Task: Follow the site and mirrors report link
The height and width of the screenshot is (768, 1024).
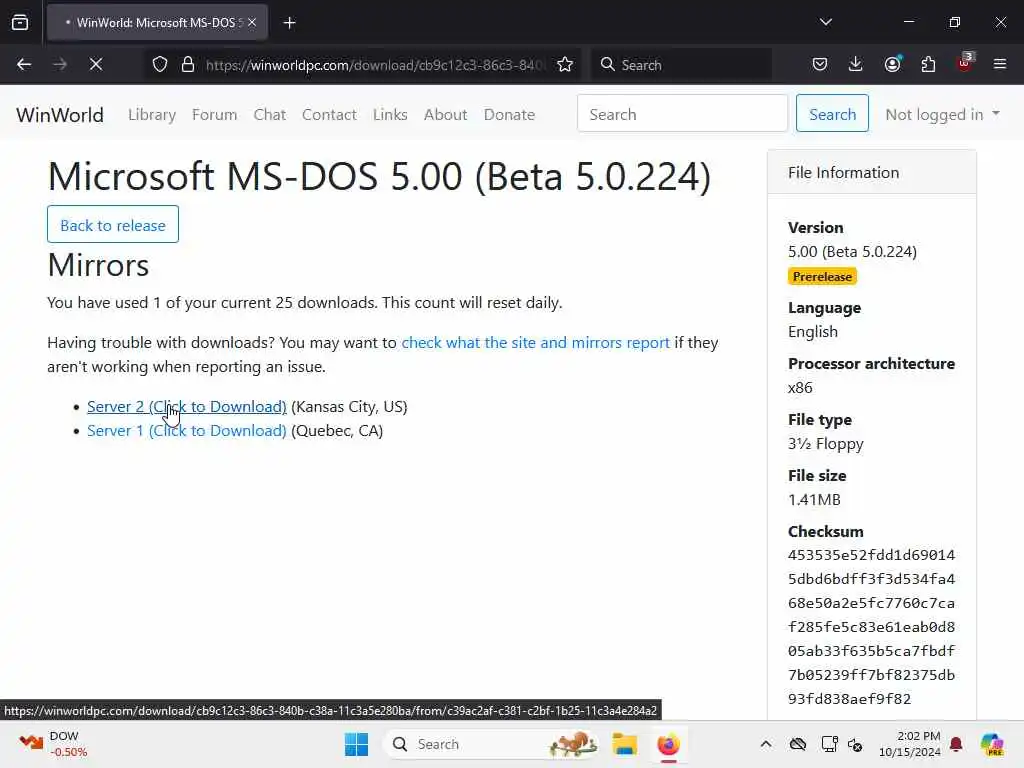Action: tap(536, 343)
